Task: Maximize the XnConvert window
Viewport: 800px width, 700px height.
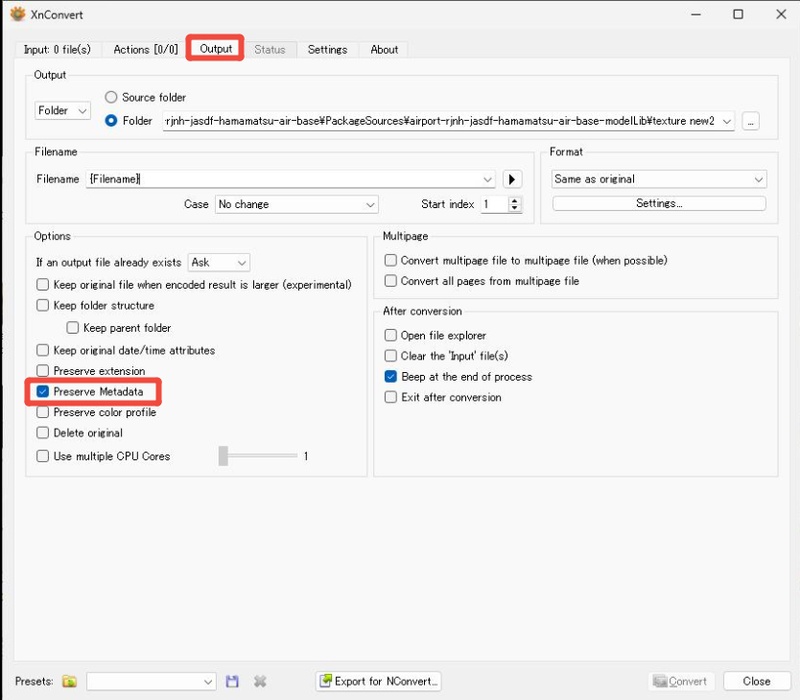Action: pyautogui.click(x=738, y=14)
